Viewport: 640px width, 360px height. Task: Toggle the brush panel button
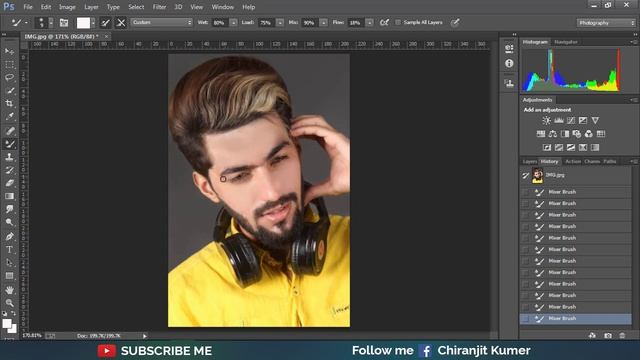64,23
